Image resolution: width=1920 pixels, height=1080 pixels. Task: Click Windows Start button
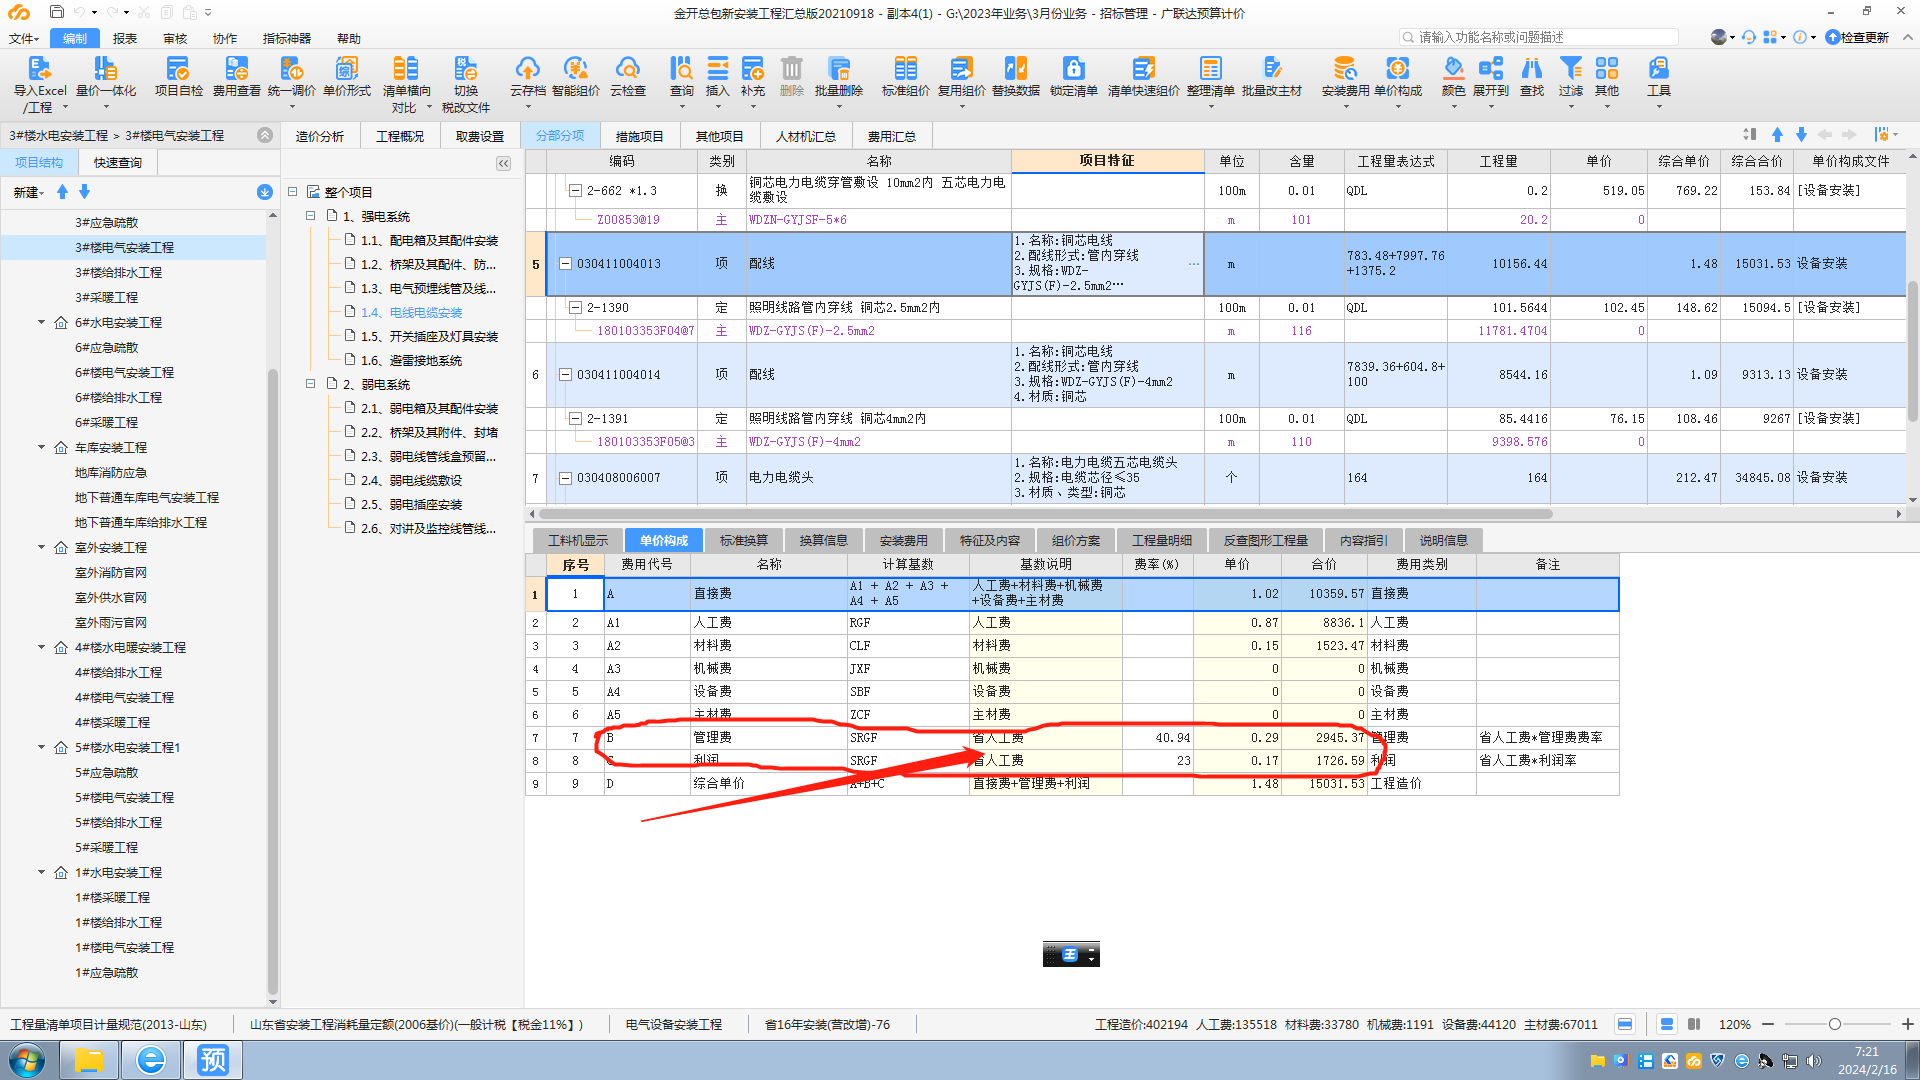coord(27,1060)
